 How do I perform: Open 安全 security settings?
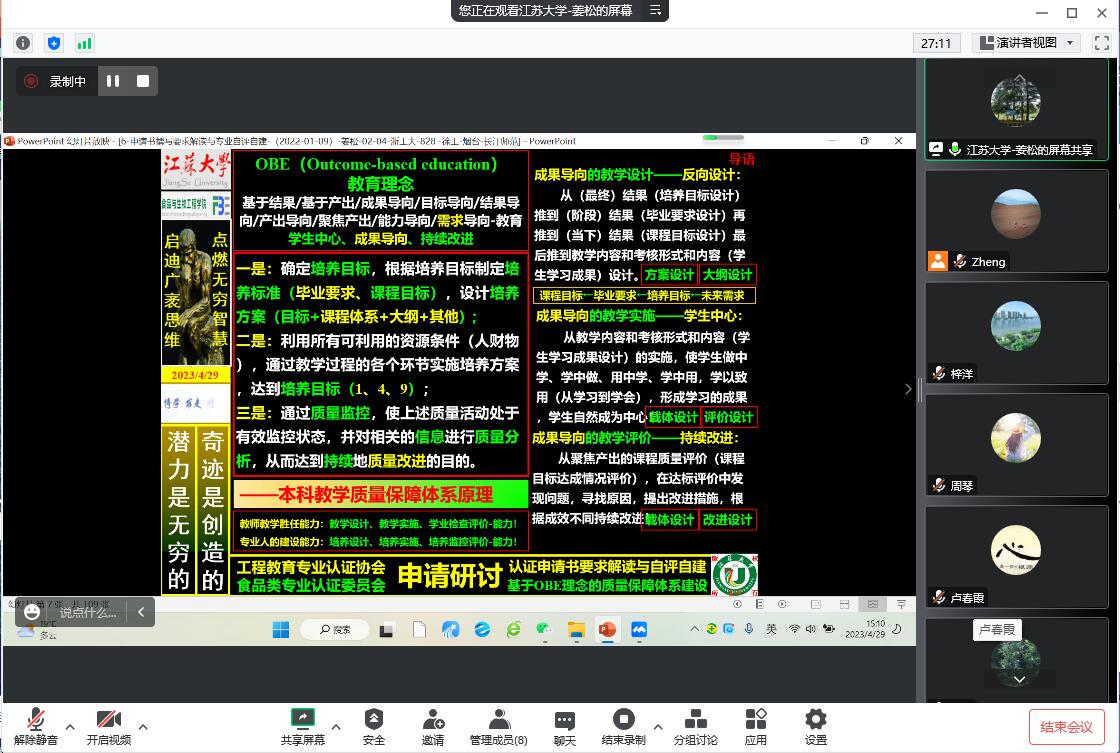(x=374, y=727)
